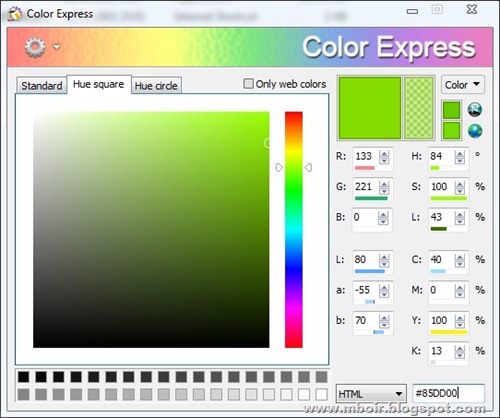The image size is (500, 418).
Task: Adjust the Lab L spinner at 80
Action: pyautogui.click(x=384, y=260)
